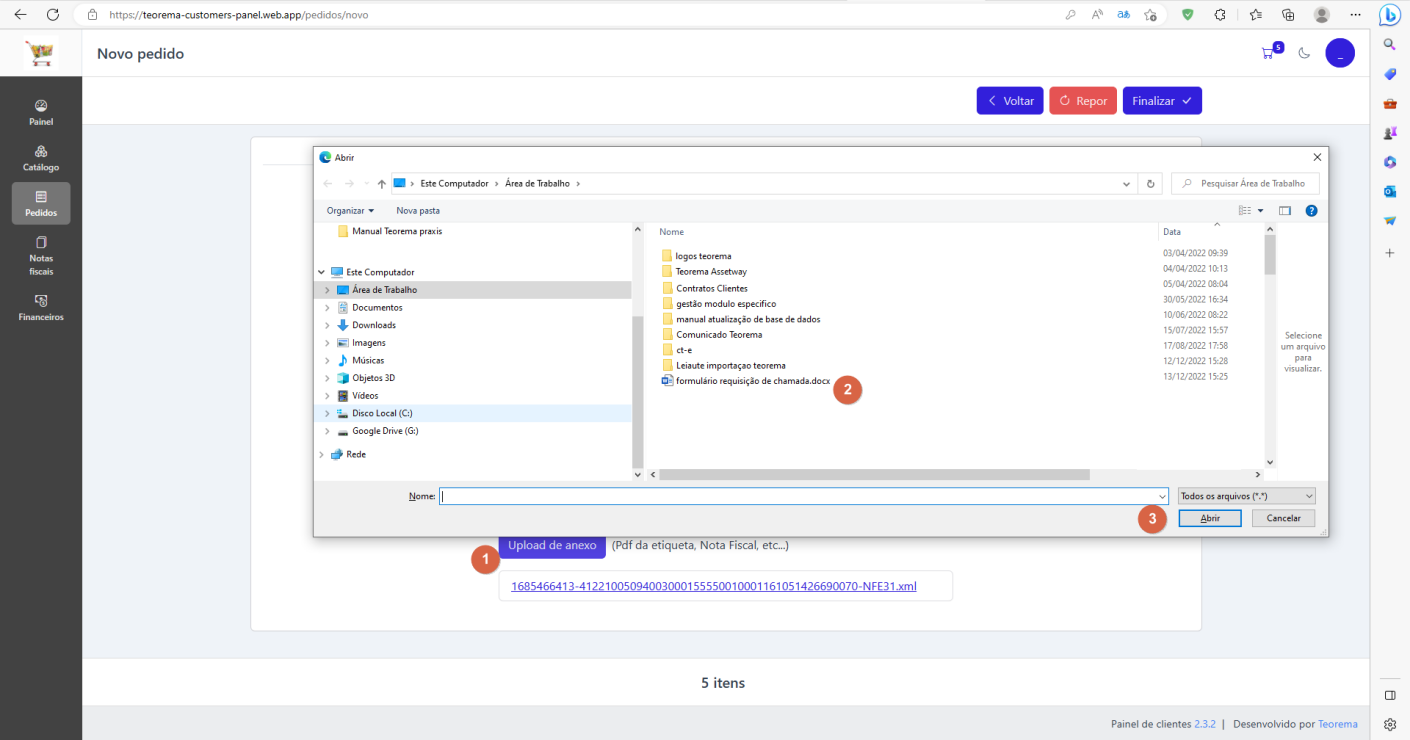This screenshot has height=740, width=1410.
Task: Refresh the file dialog address path
Action: (1151, 184)
